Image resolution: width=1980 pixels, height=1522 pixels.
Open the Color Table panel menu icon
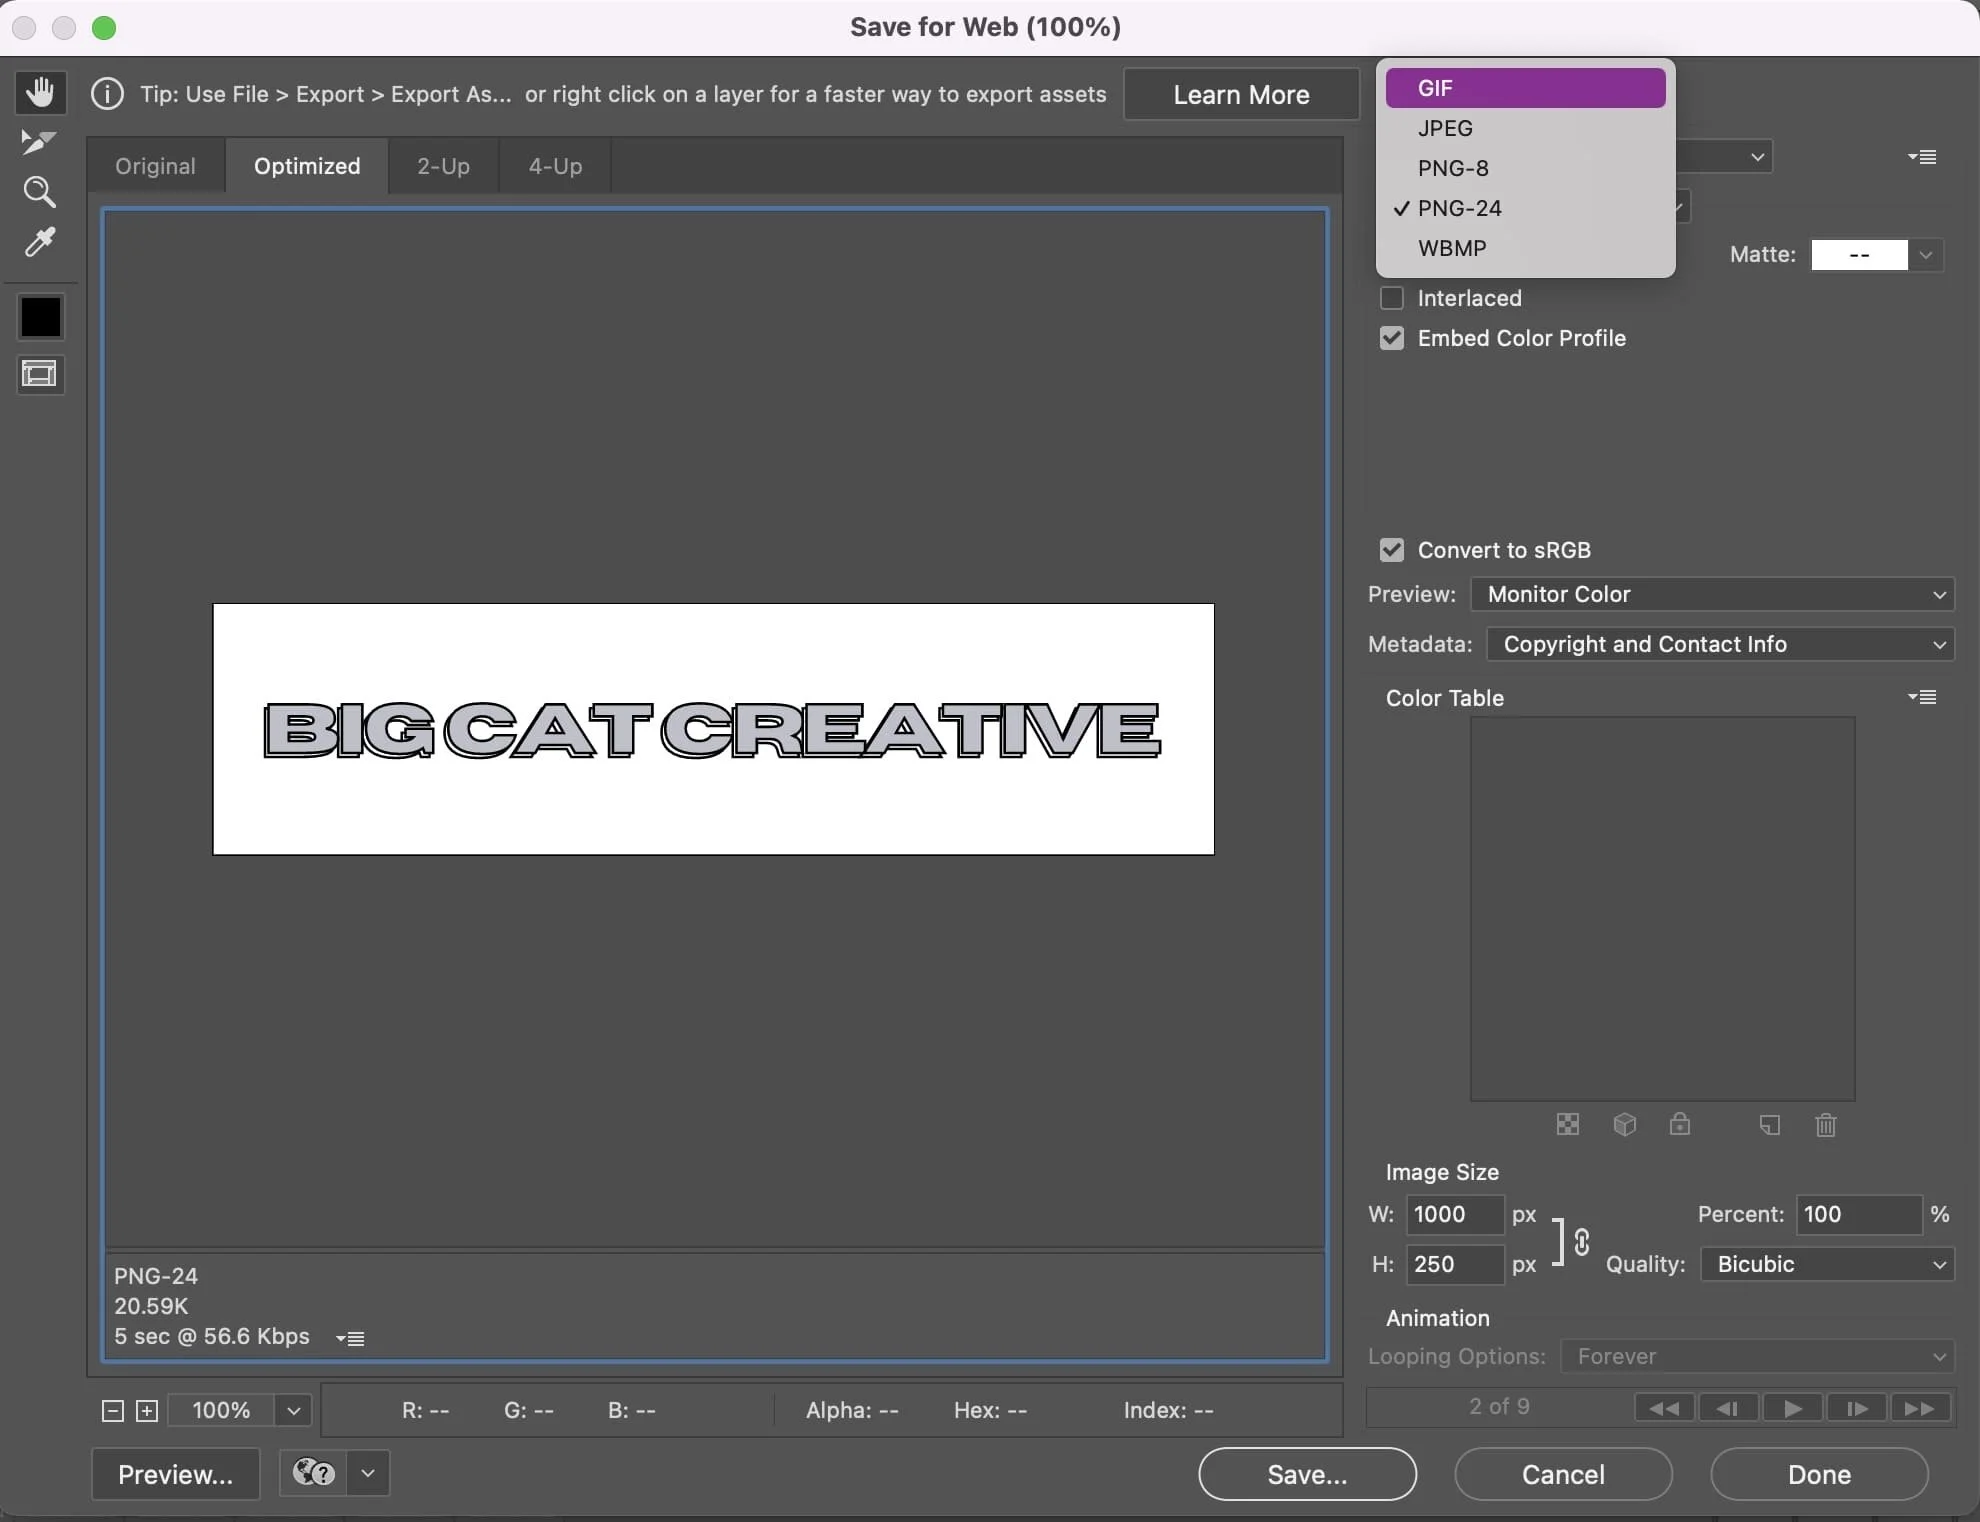coord(1922,697)
